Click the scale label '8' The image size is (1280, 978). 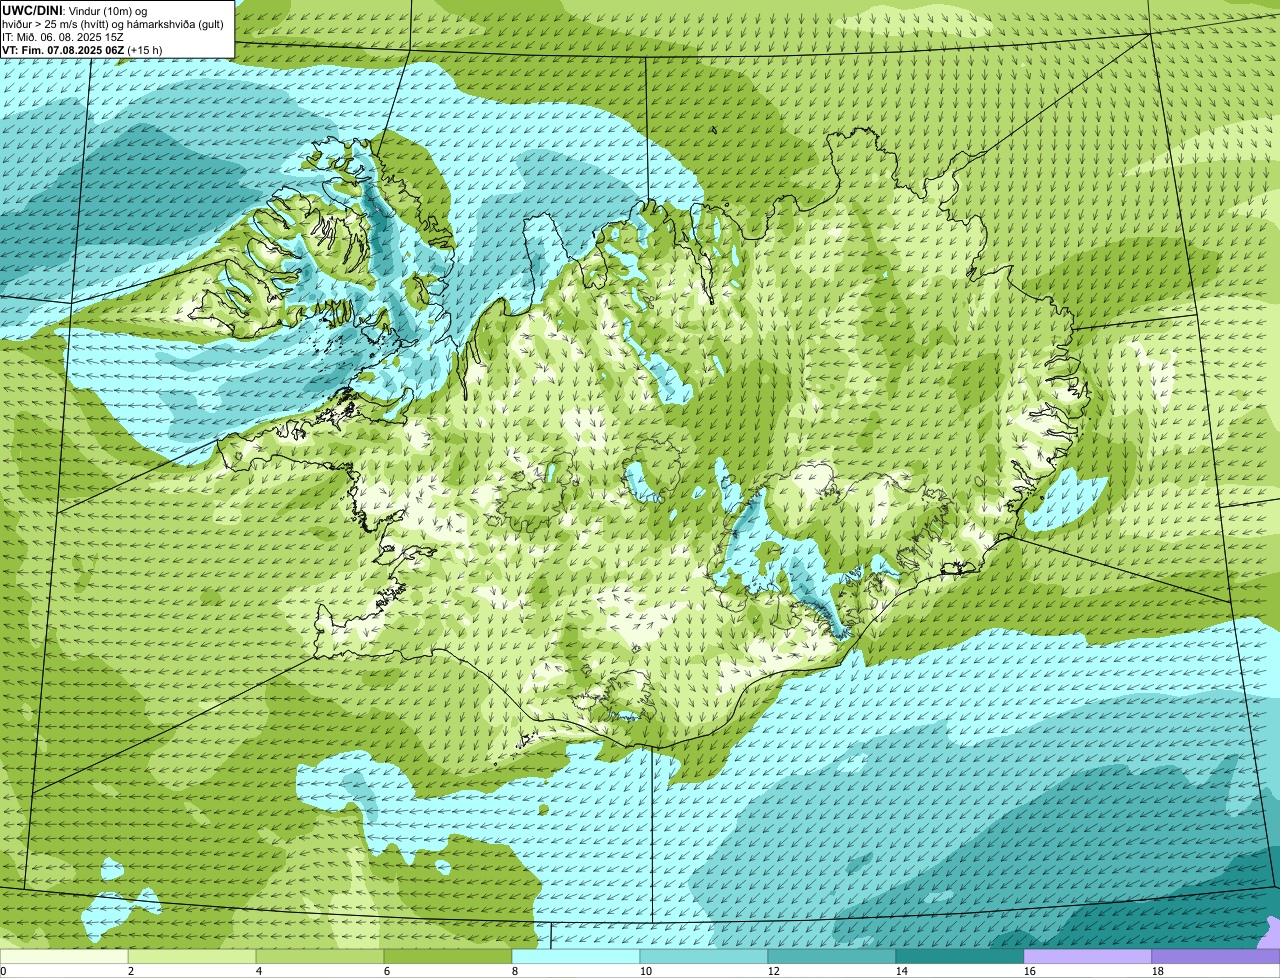pyautogui.click(x=515, y=971)
